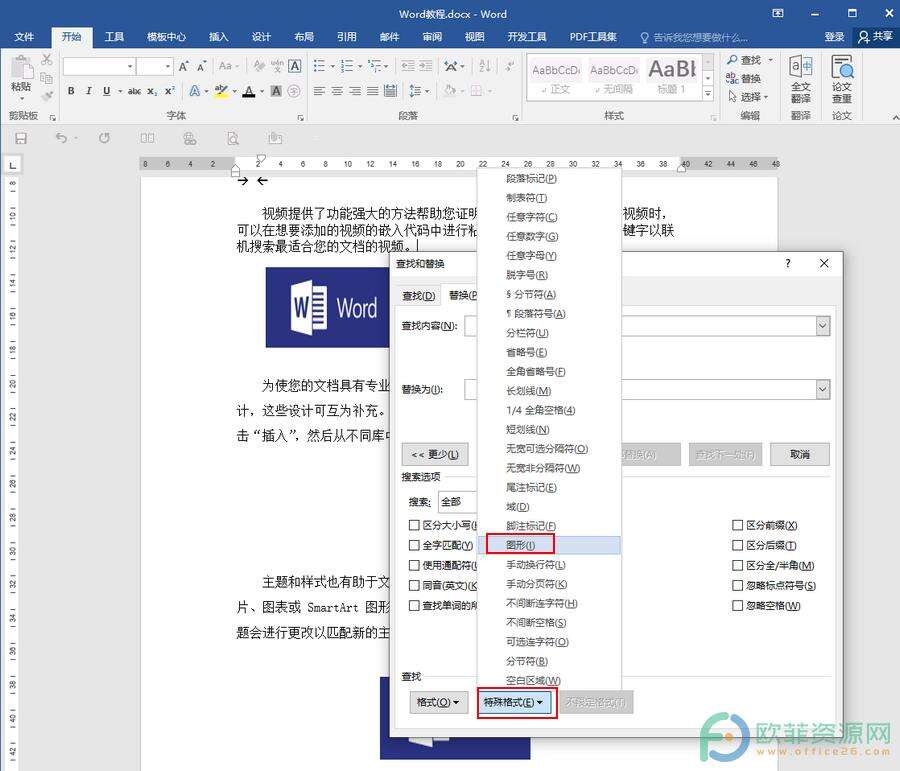Screen dimensions: 900x771
Task: Apply Underline formatting
Action: point(106,91)
